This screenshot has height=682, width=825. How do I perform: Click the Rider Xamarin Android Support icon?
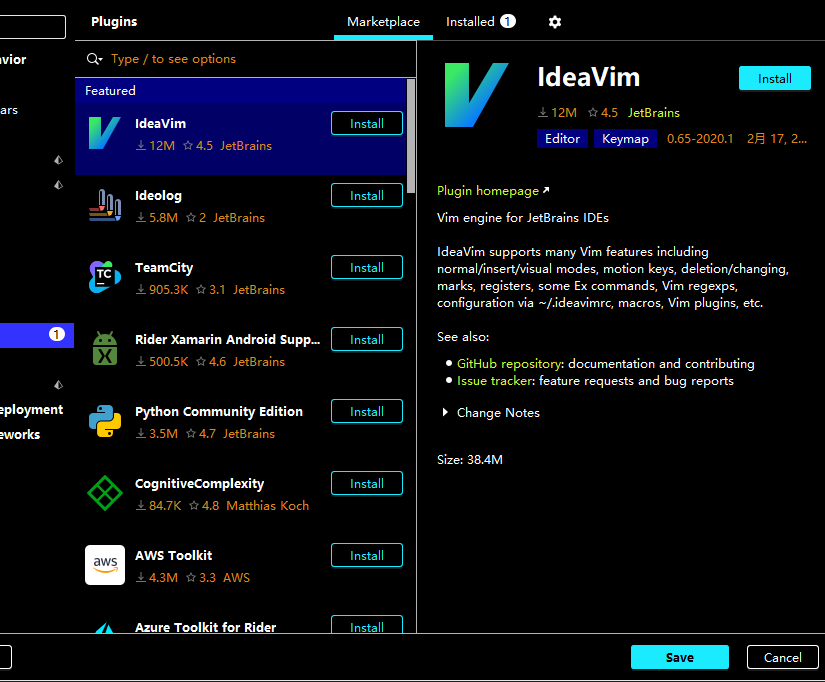click(105, 348)
